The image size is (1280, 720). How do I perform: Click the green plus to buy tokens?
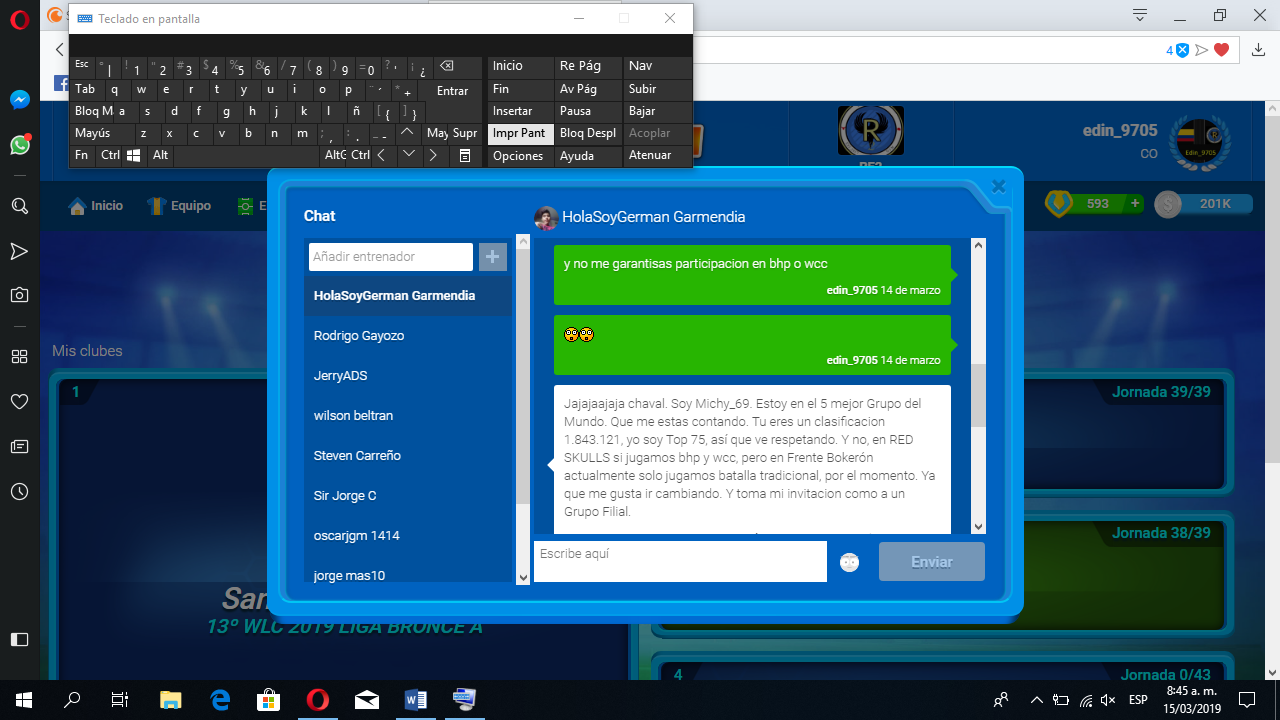coord(1135,204)
